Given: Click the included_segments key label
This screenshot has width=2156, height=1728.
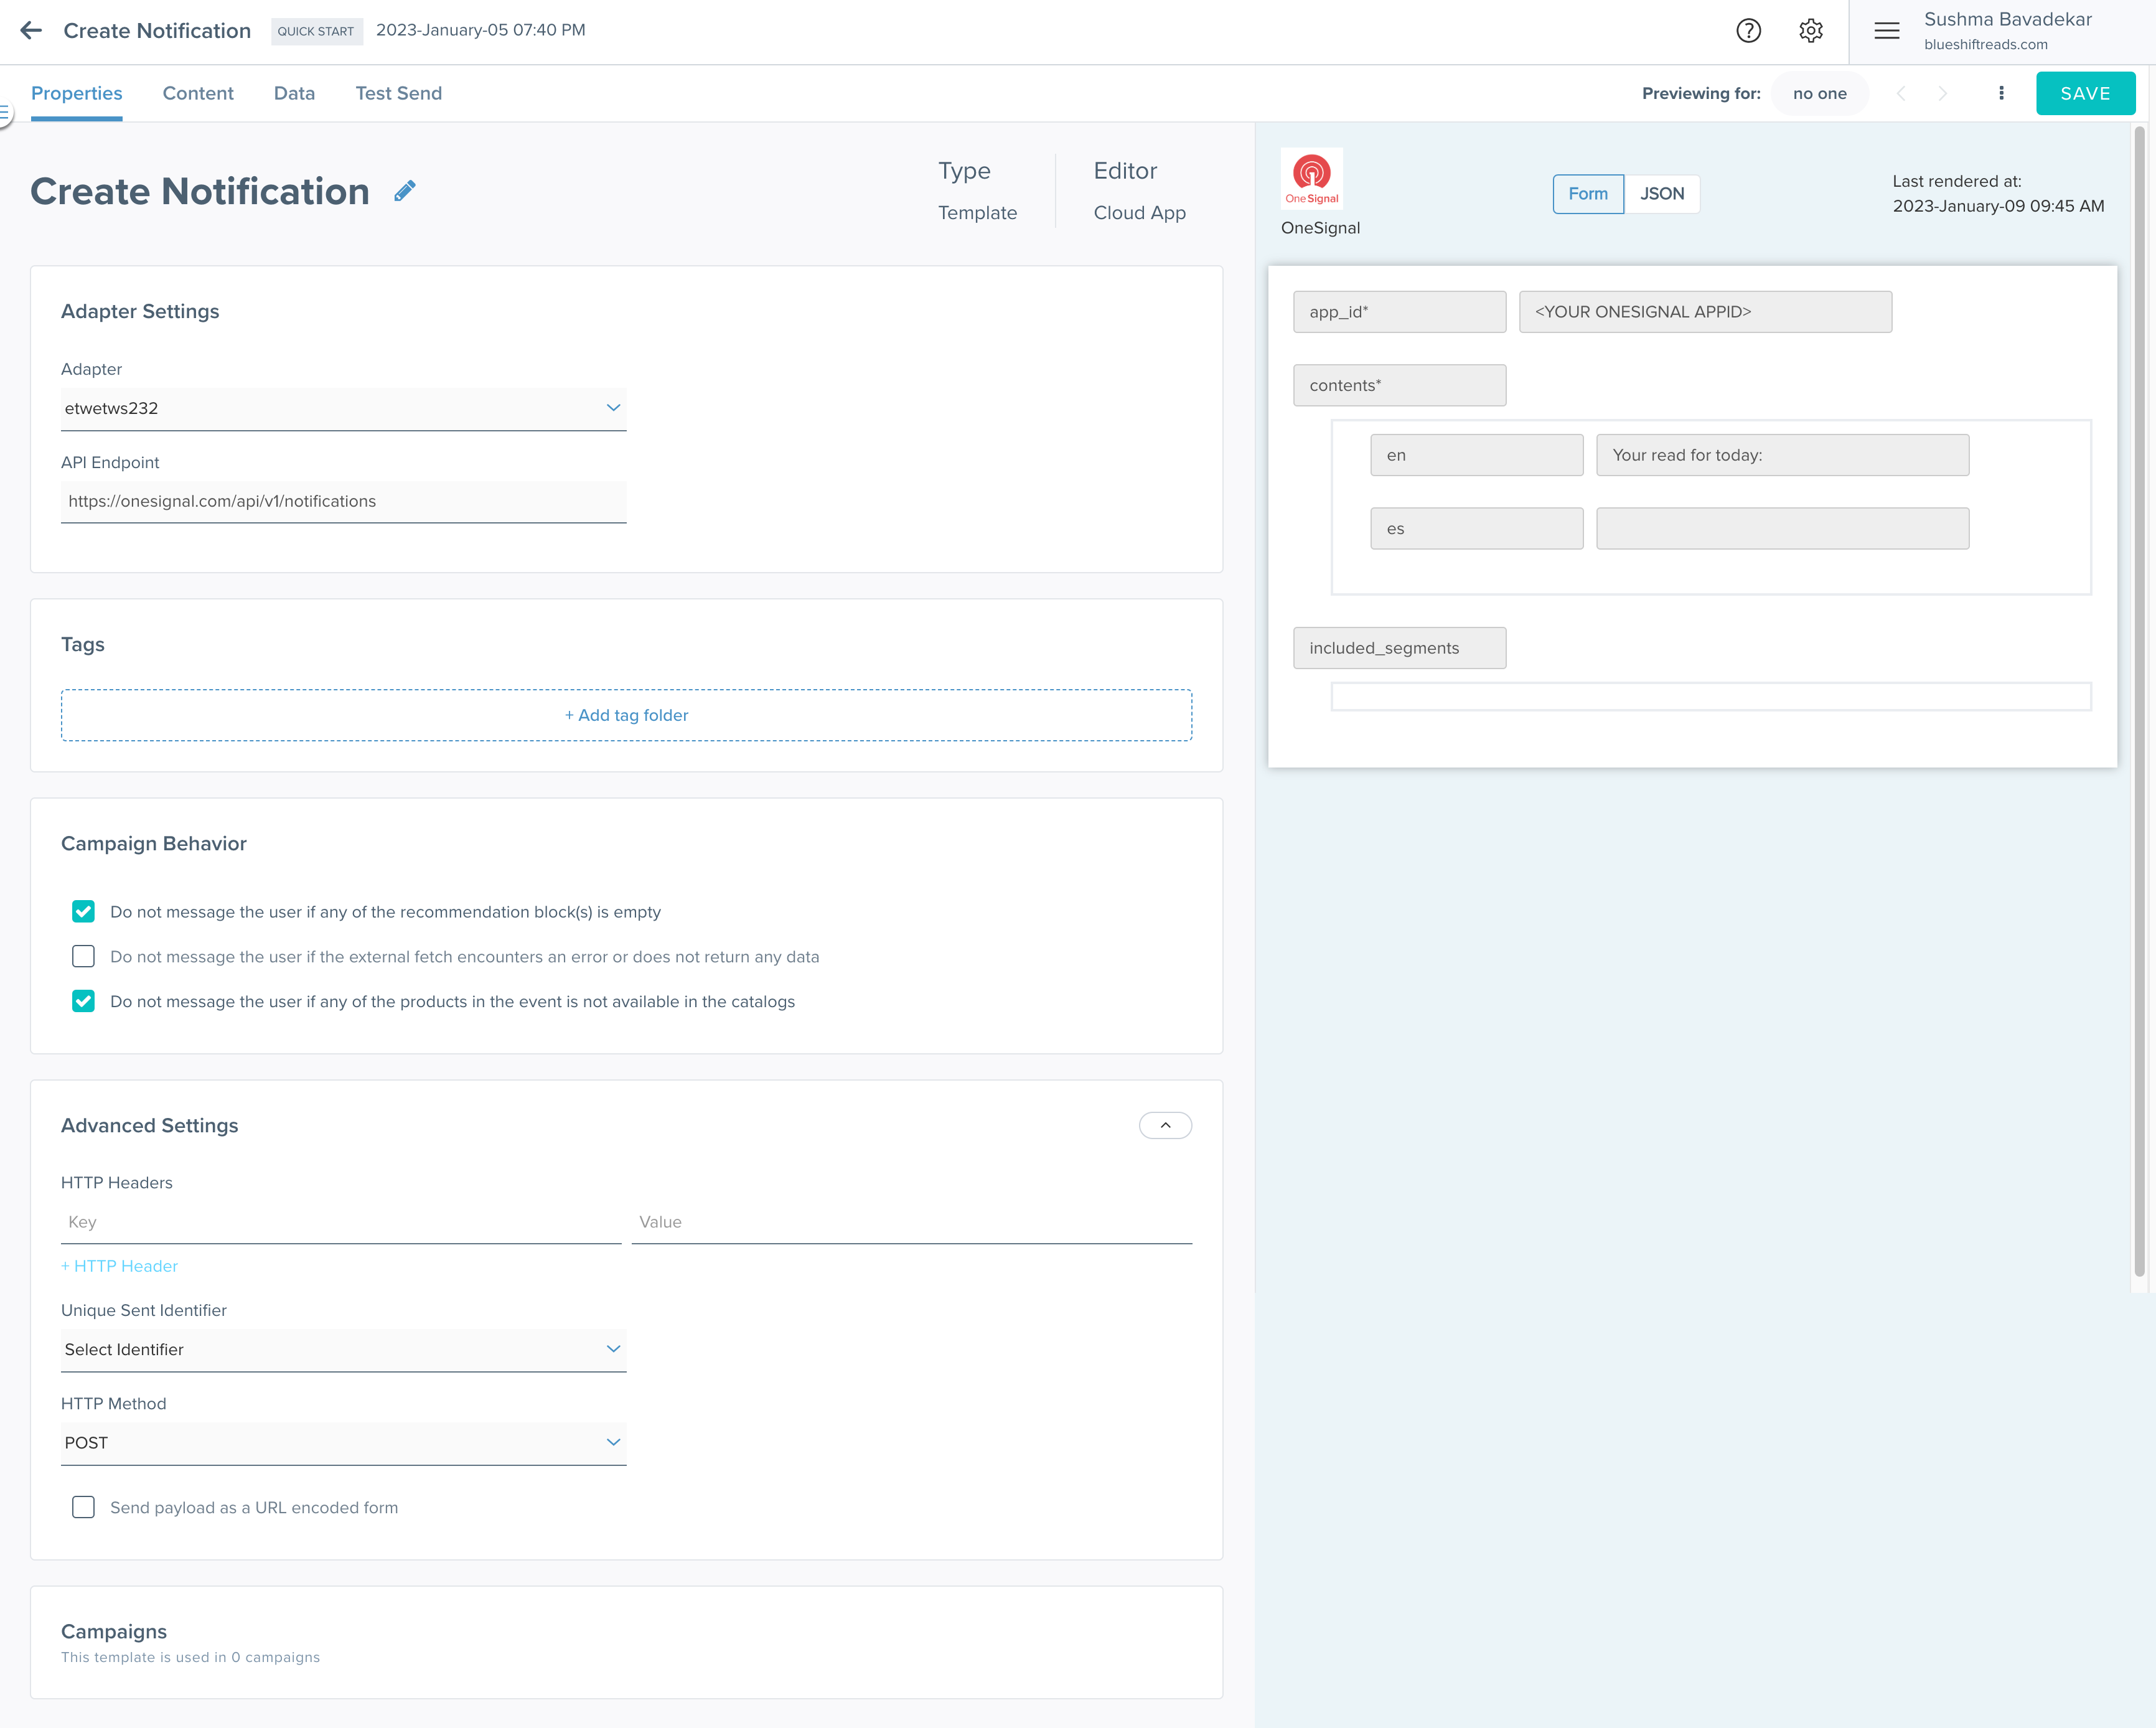Looking at the screenshot, I should click(1399, 648).
